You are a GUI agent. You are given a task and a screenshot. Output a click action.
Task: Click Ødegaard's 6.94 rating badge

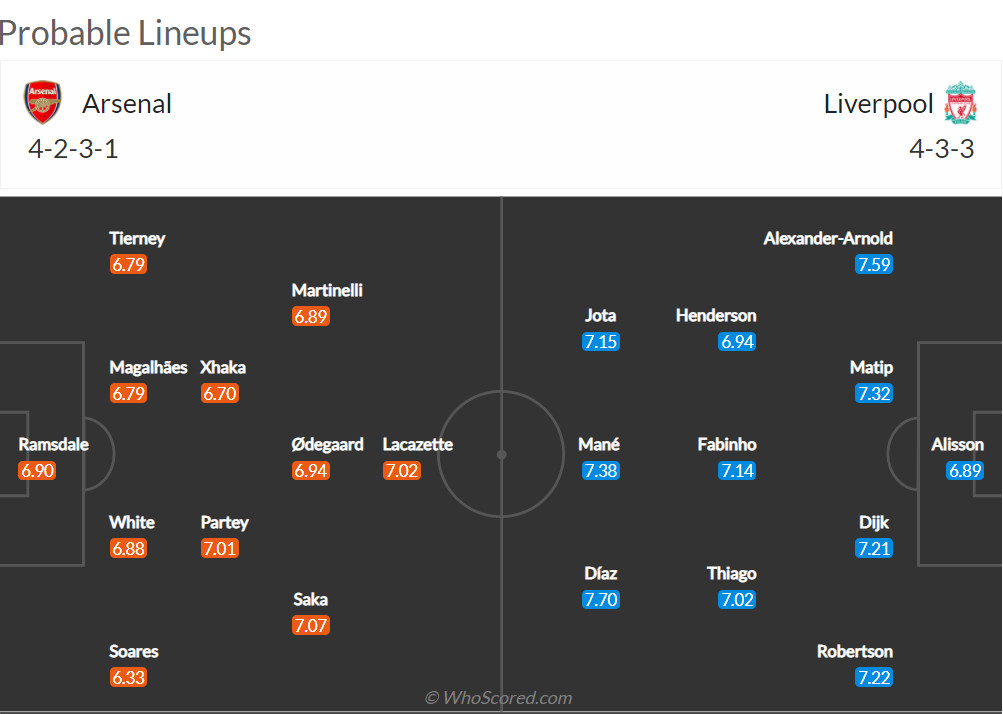311,470
